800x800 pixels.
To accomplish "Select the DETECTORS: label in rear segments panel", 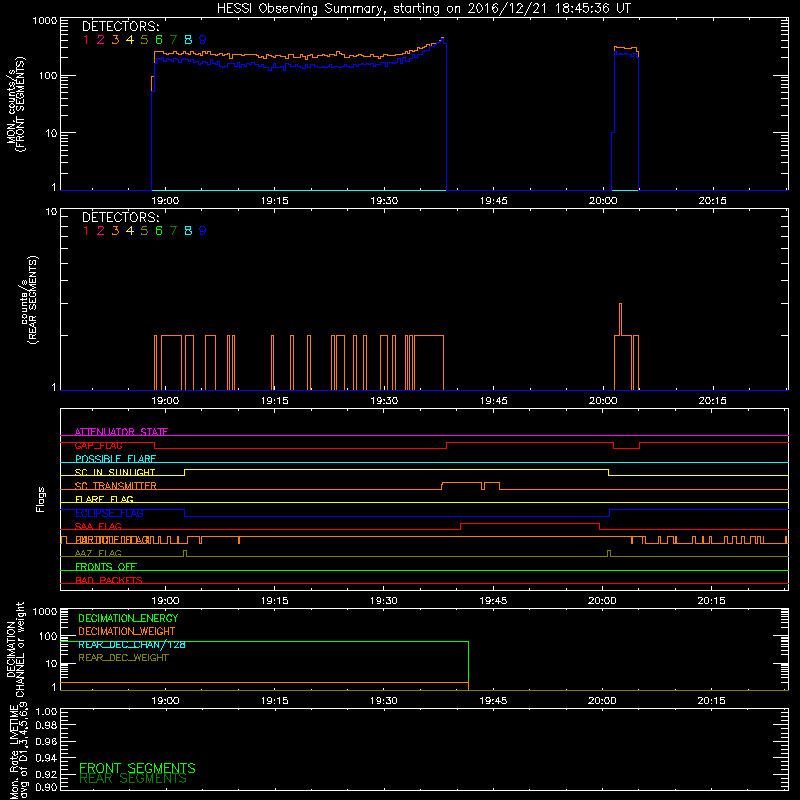I will point(120,217).
